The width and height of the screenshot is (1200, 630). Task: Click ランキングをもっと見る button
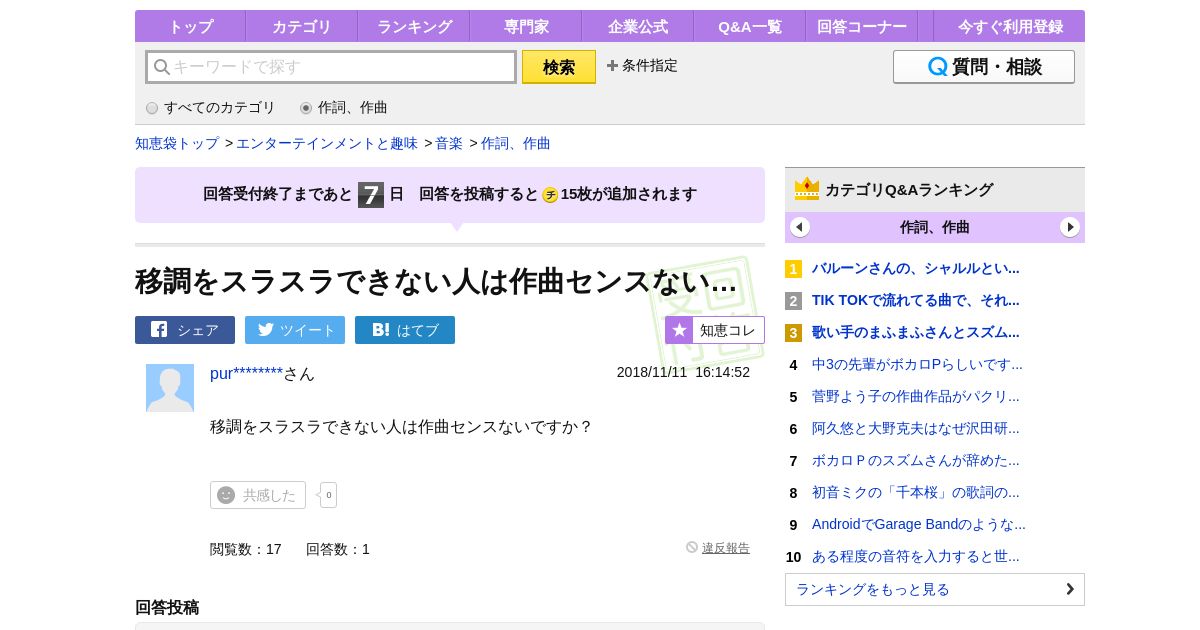pyautogui.click(x=935, y=589)
